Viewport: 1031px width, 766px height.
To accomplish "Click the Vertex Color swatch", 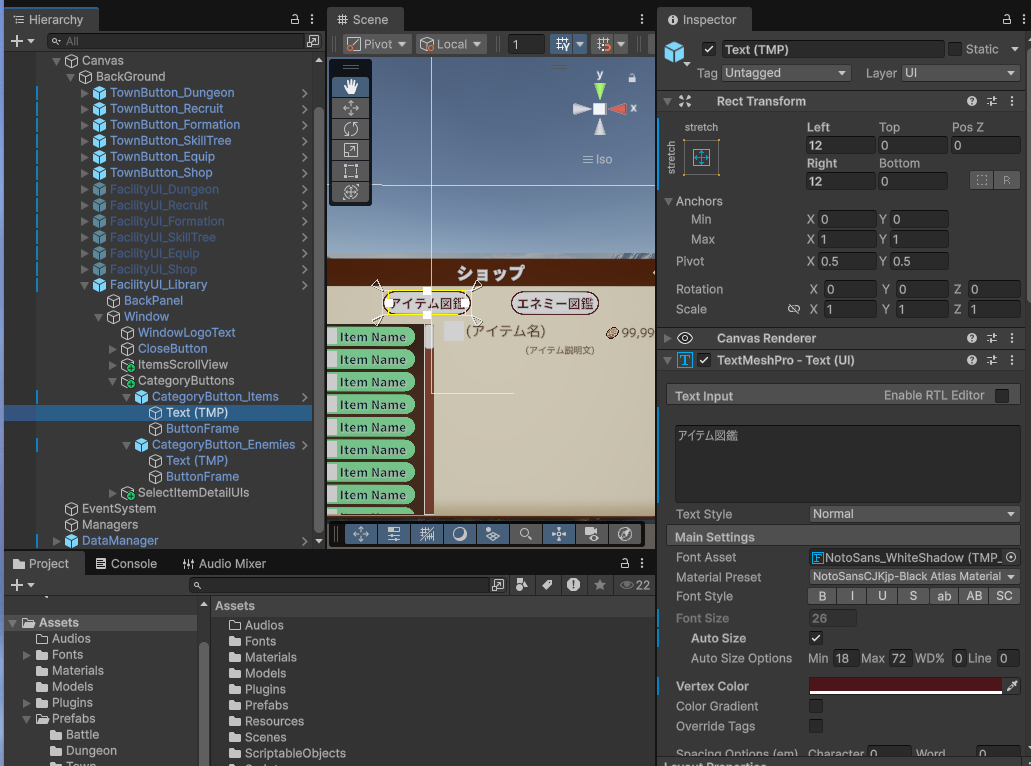I will point(904,686).
